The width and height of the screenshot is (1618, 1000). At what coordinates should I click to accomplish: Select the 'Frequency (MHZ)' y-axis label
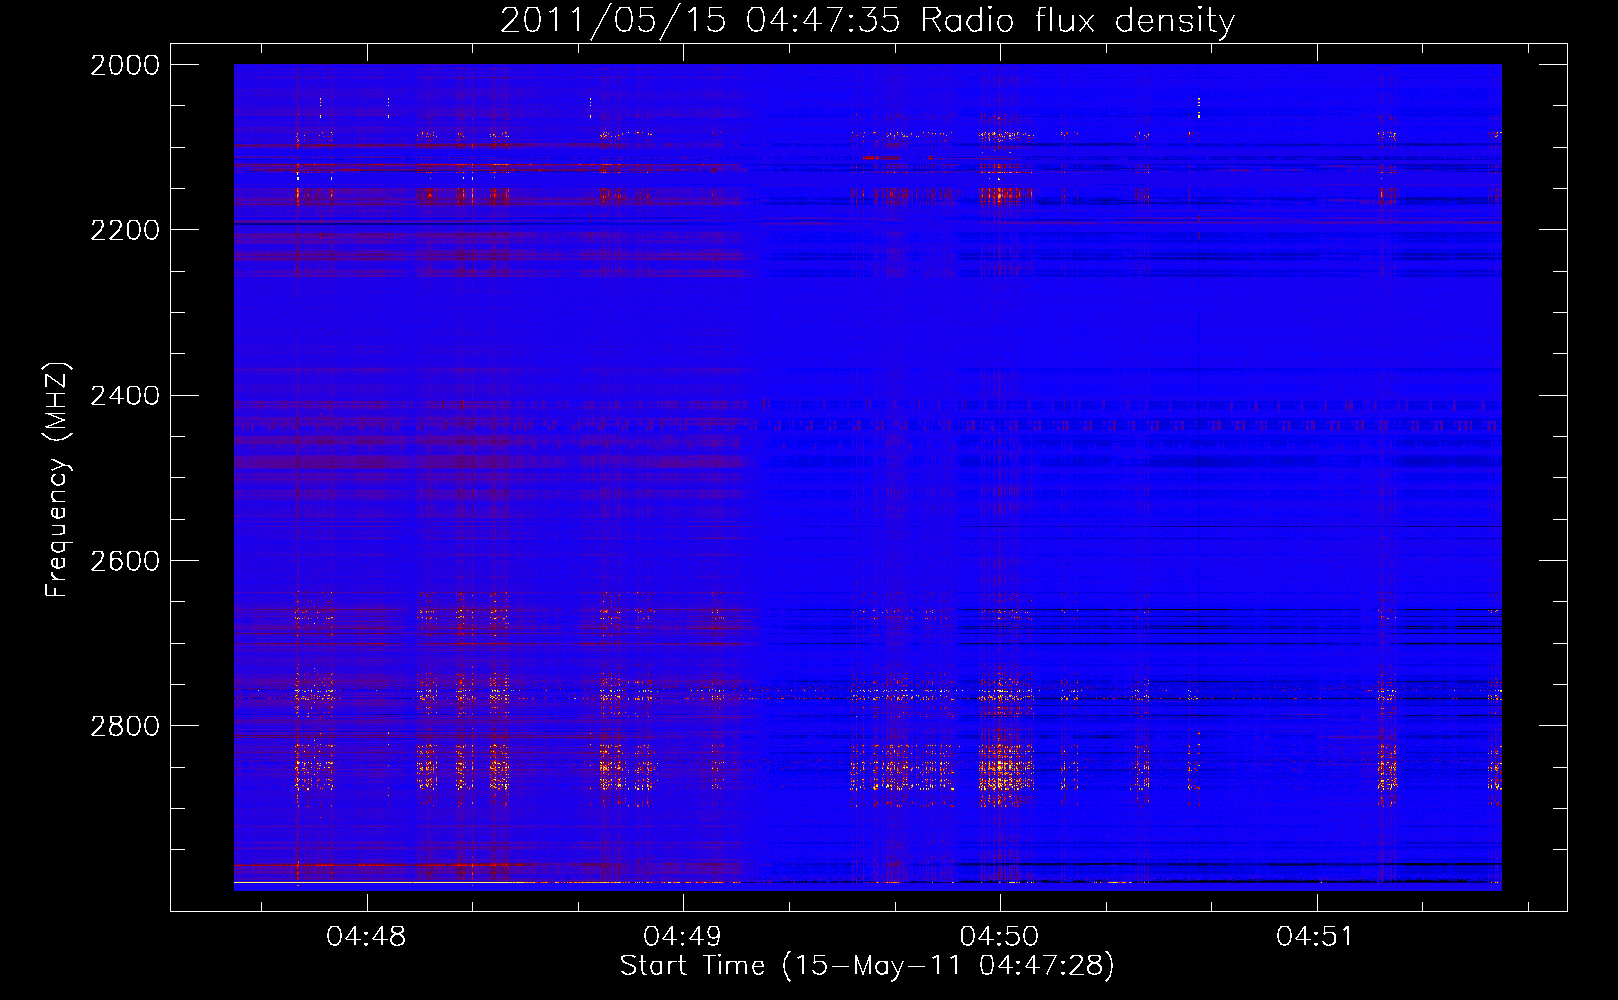[x=57, y=480]
